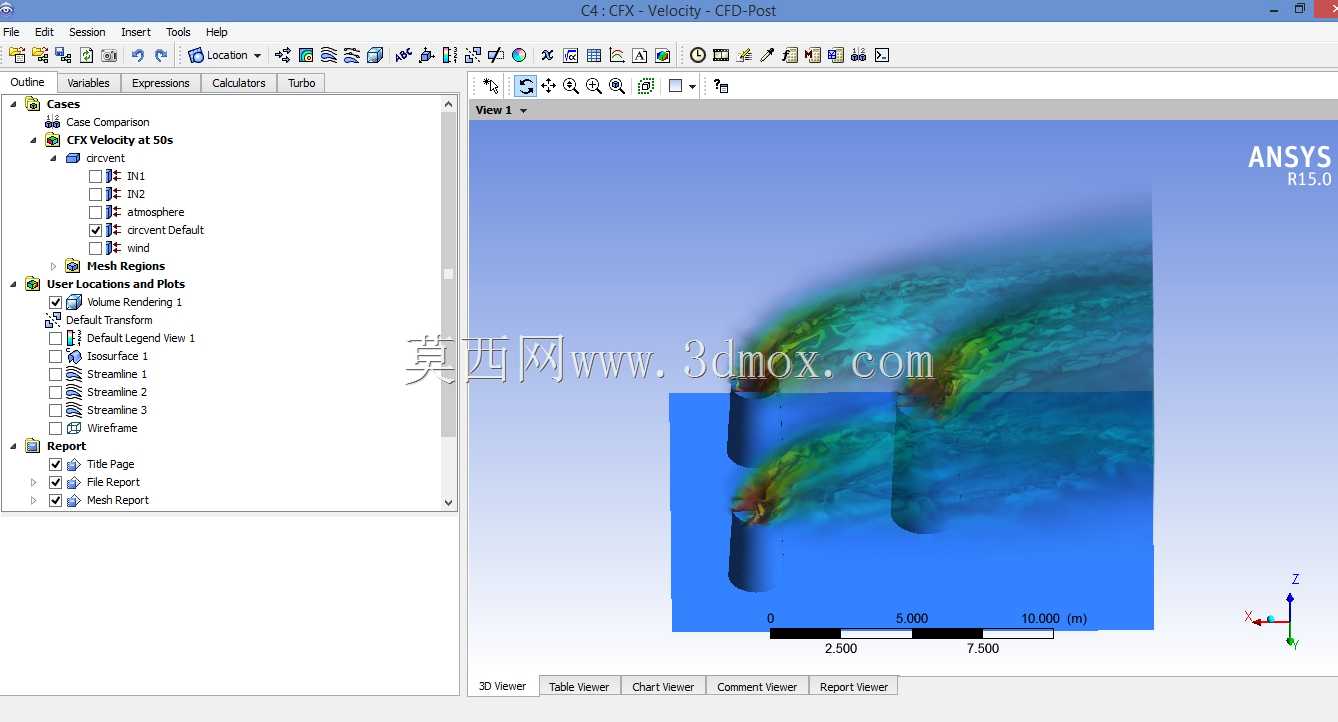The height and width of the screenshot is (722, 1338).
Task: Open the viewport layout dropdown arrow
Action: (x=692, y=87)
